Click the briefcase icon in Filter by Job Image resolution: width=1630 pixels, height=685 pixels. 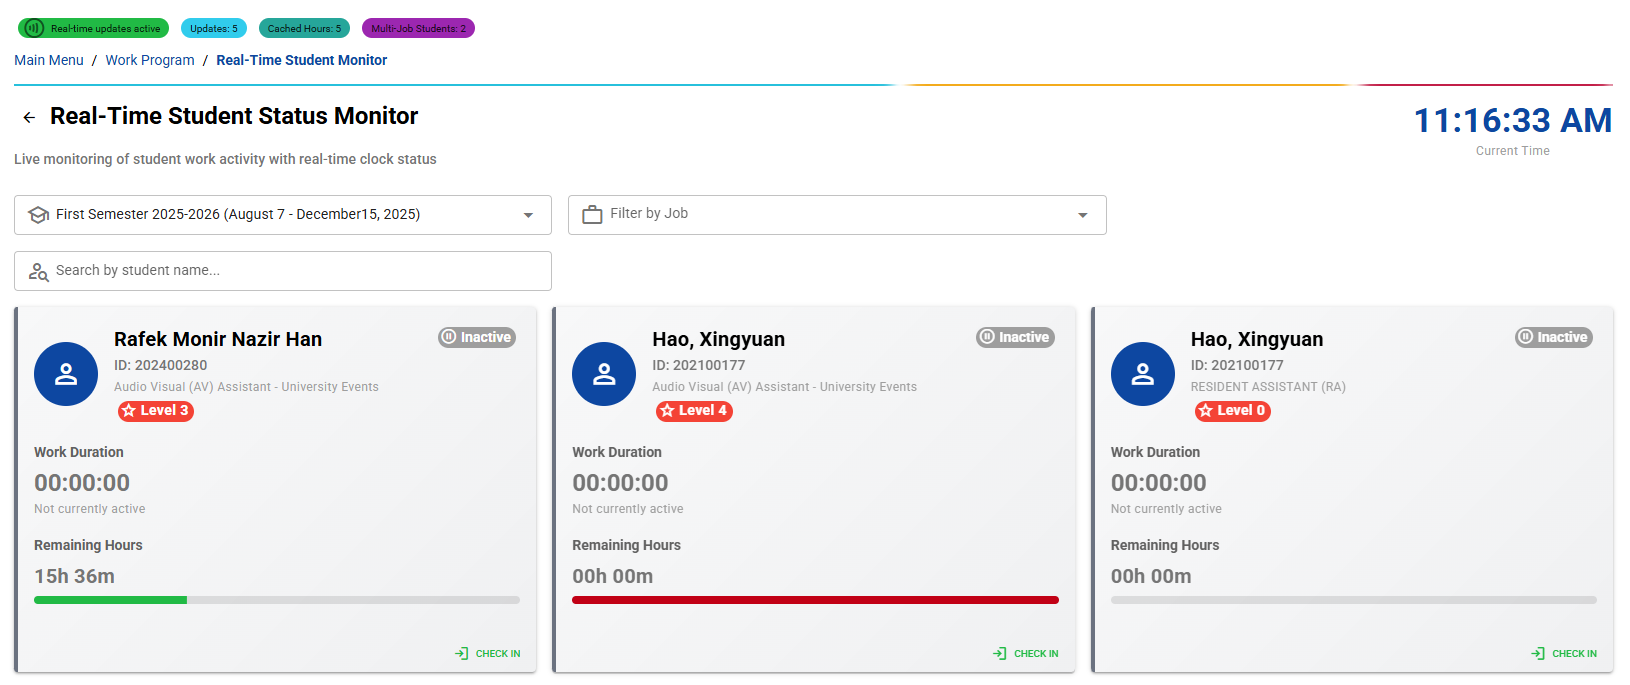pyautogui.click(x=592, y=214)
